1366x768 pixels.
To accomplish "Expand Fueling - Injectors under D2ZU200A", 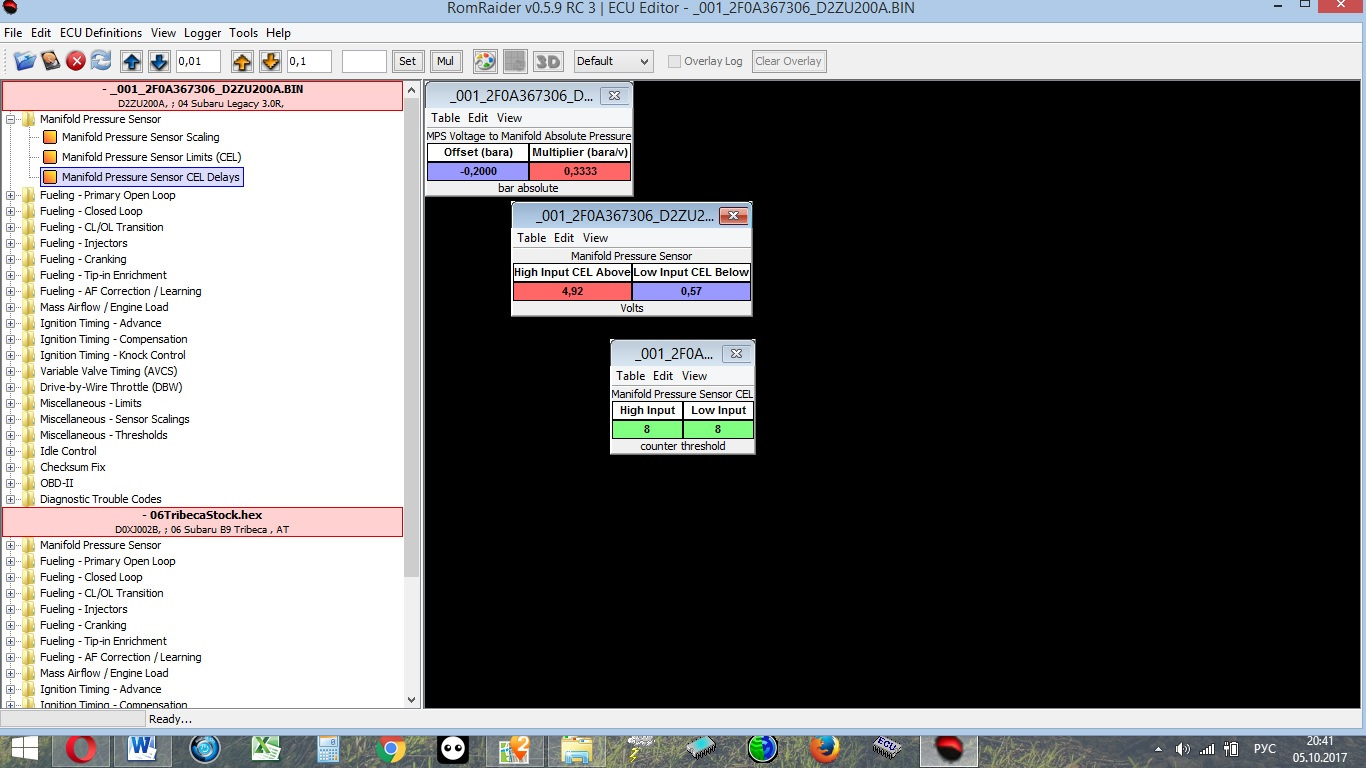I will point(12,243).
